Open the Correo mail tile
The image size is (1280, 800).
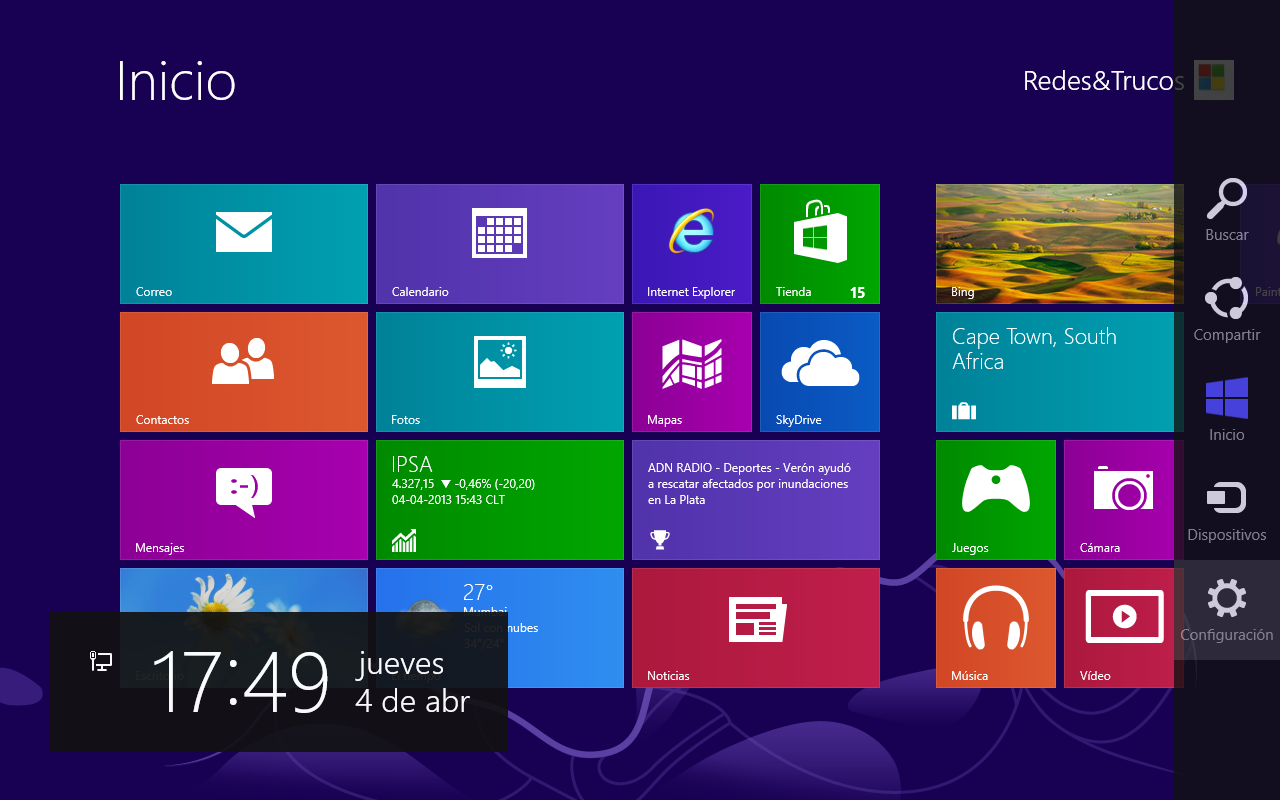coord(244,244)
